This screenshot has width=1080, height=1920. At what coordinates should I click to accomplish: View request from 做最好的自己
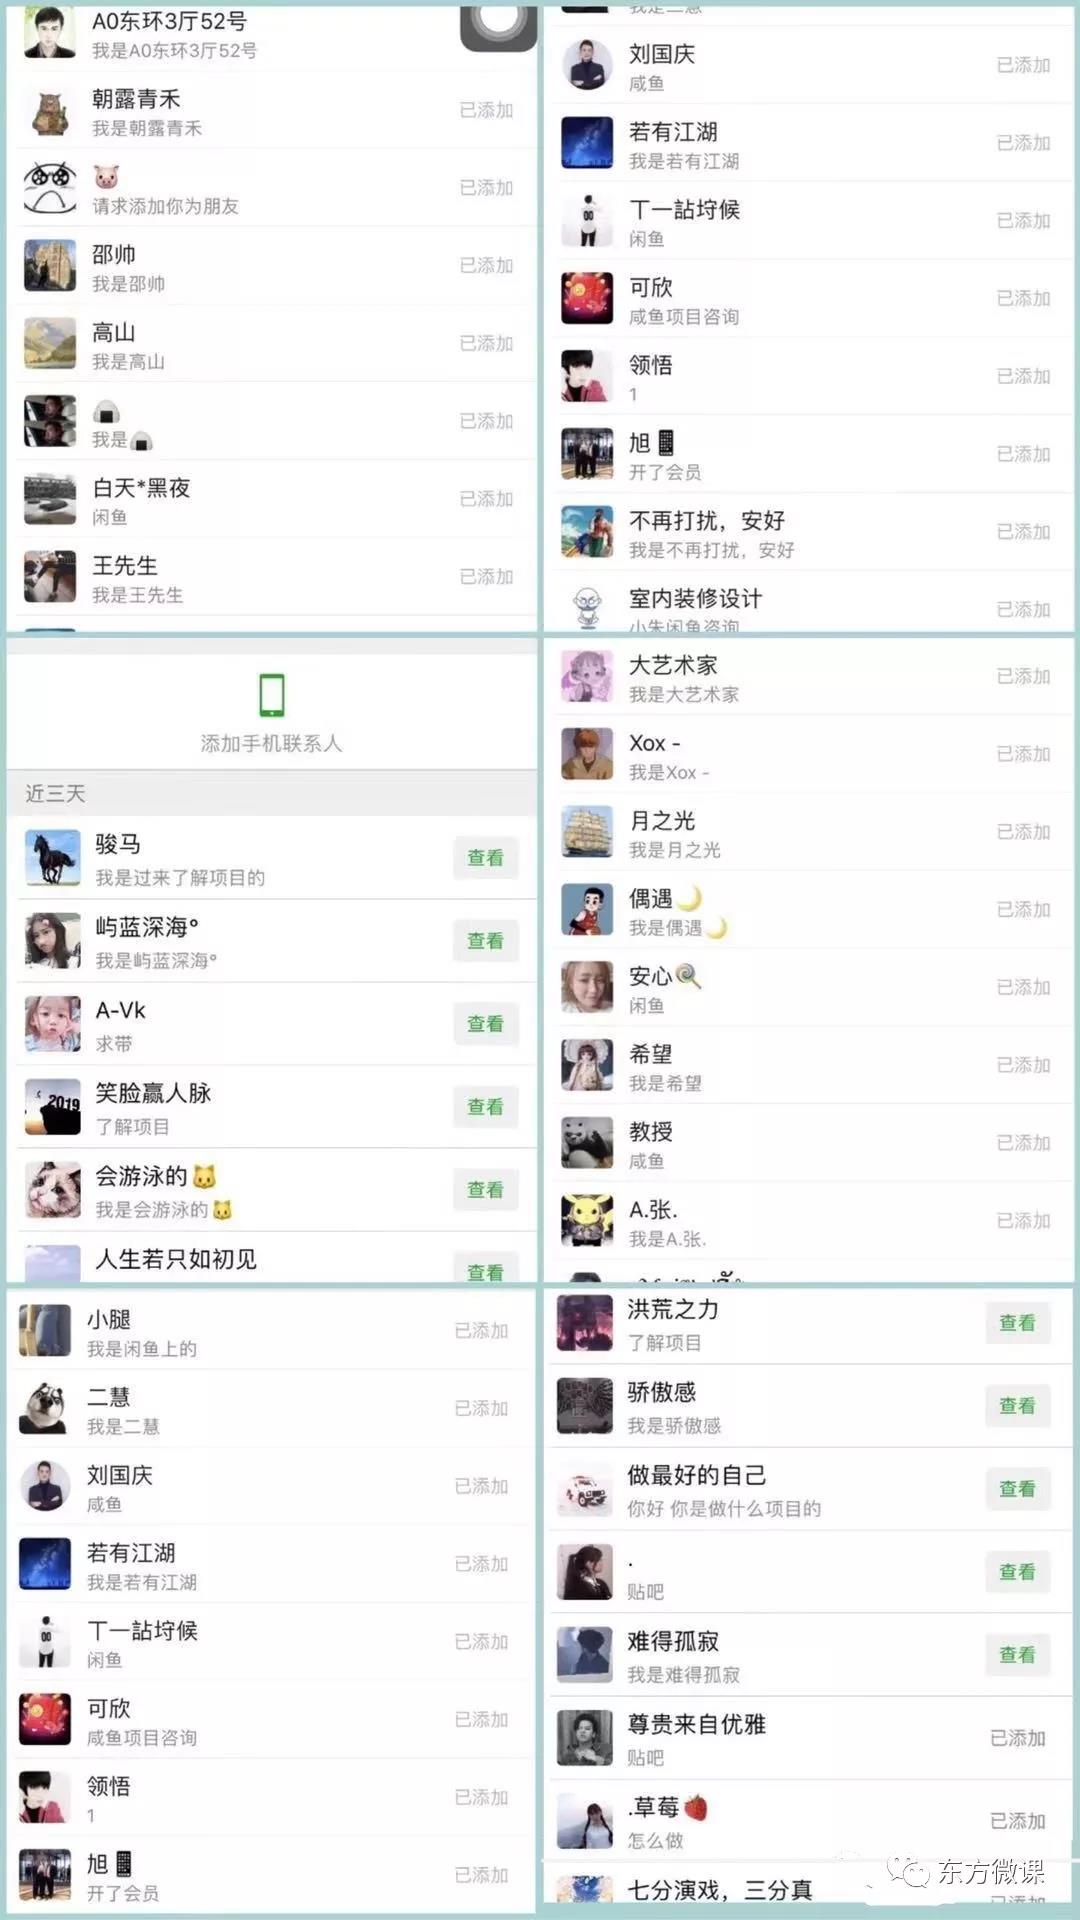1018,1489
